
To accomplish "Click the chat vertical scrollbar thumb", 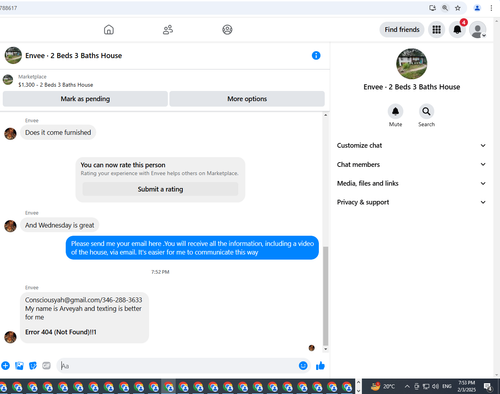I will point(326,296).
